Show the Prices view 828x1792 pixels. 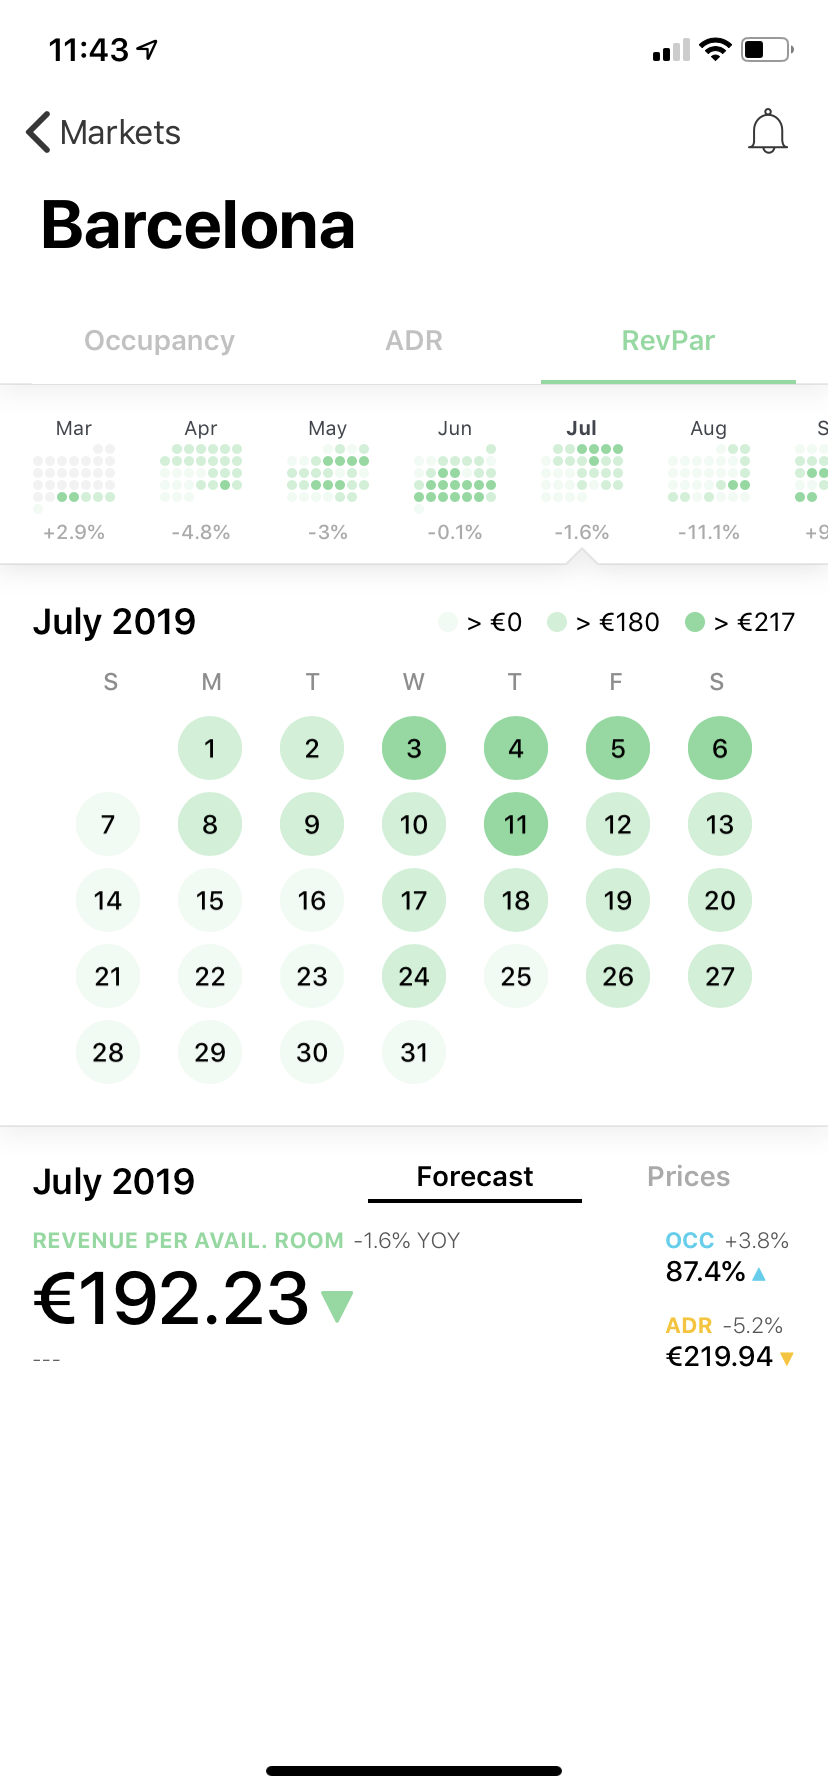(688, 1177)
